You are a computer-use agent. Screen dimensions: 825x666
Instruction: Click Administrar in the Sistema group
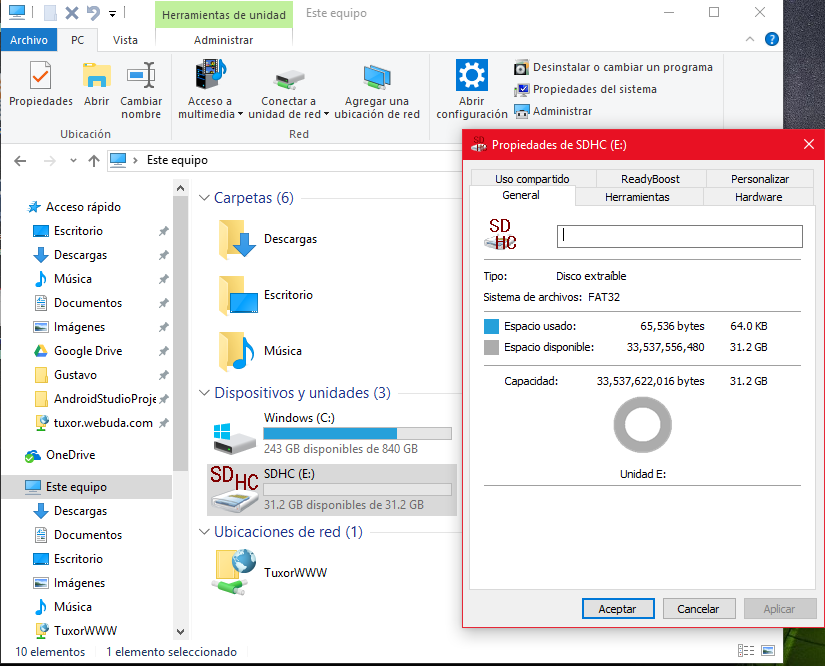click(553, 111)
